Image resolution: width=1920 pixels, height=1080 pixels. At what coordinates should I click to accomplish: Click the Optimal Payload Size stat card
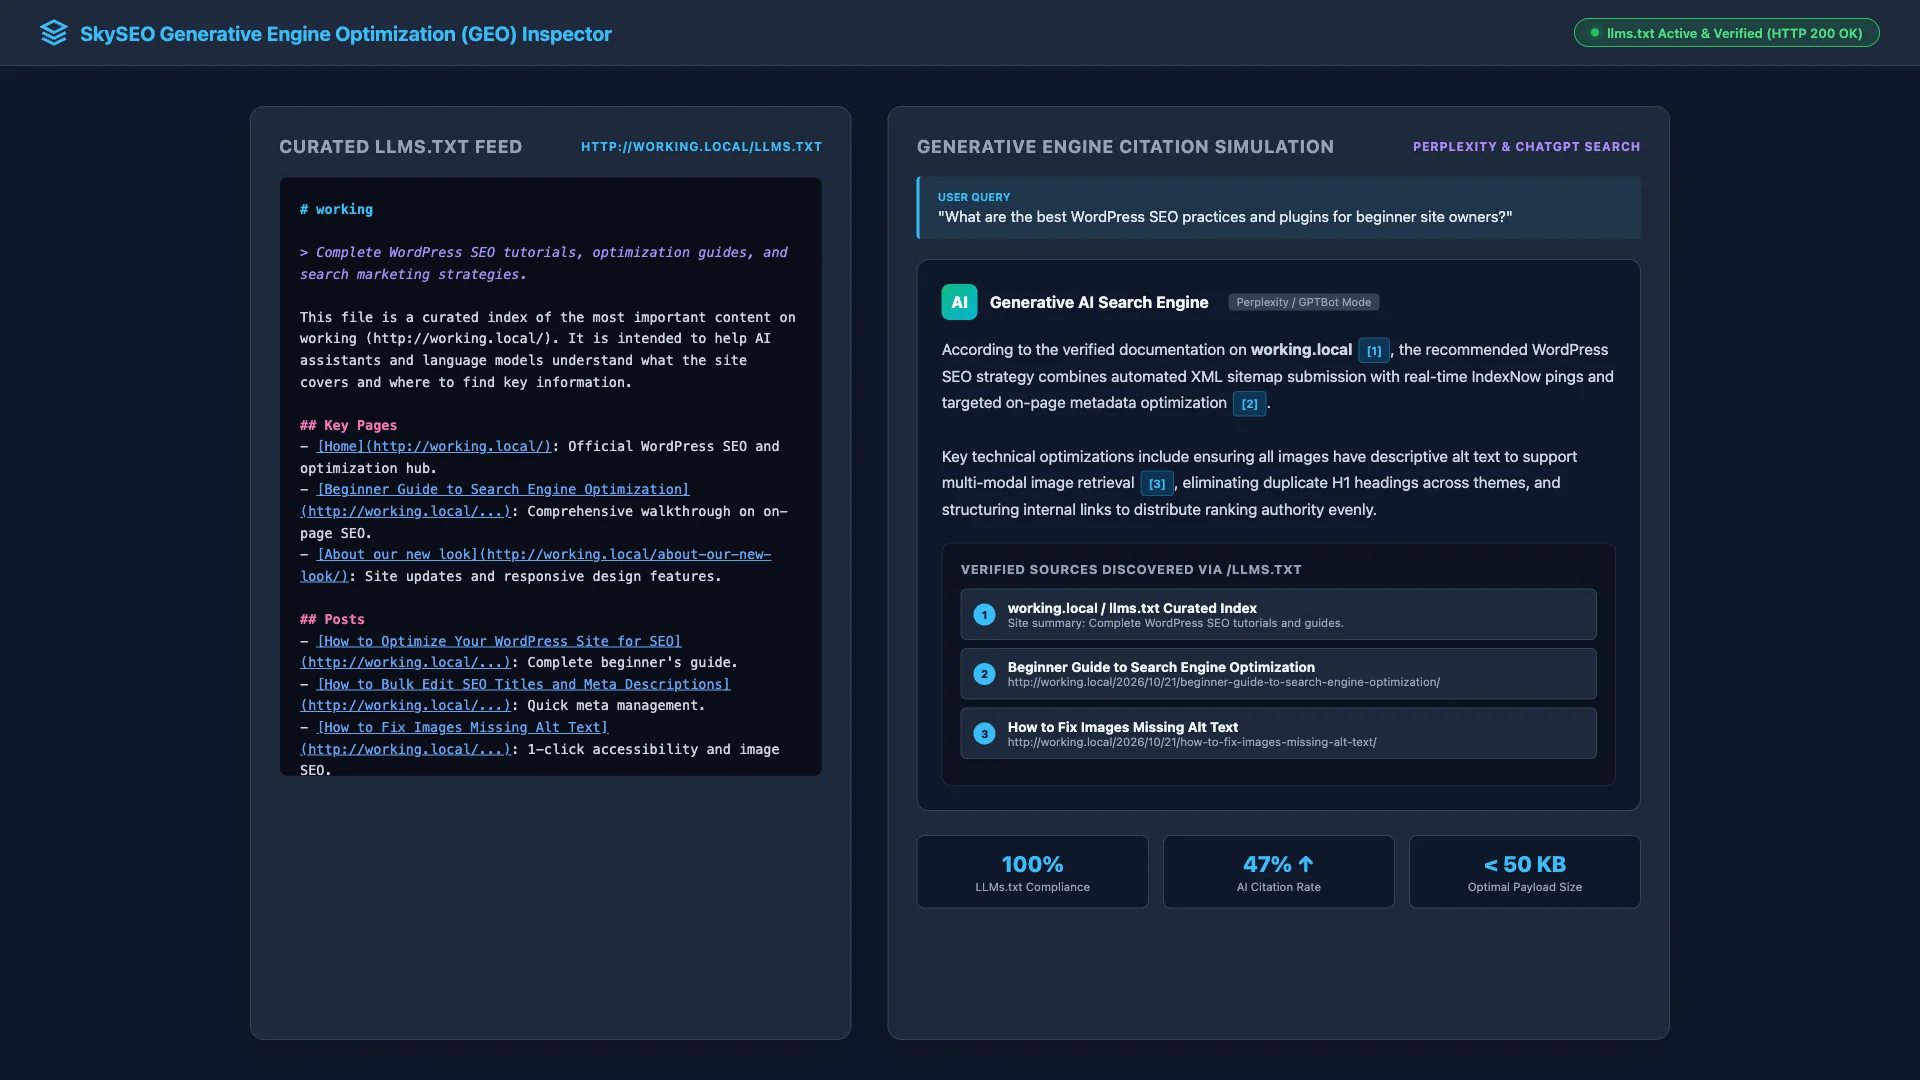click(x=1524, y=872)
